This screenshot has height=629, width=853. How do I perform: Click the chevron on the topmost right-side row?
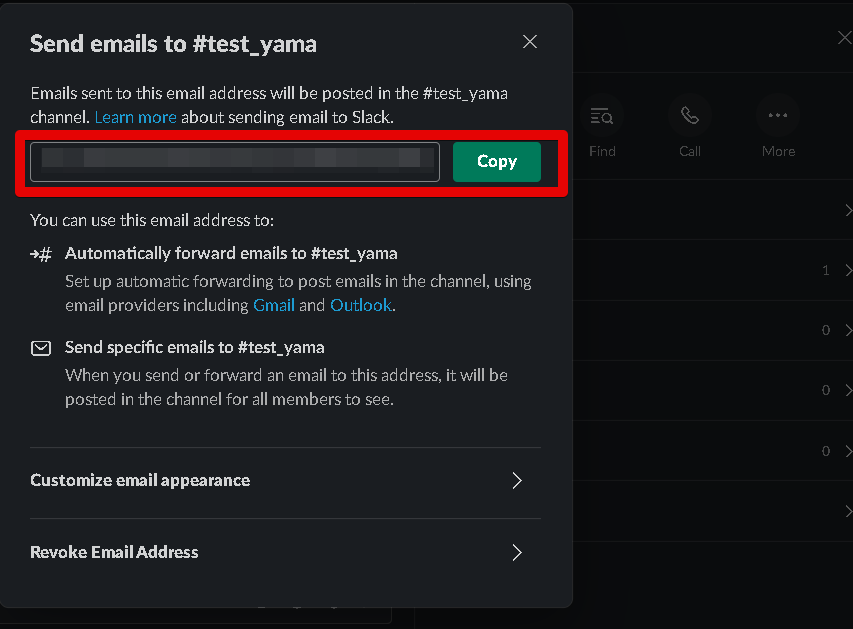[847, 210]
